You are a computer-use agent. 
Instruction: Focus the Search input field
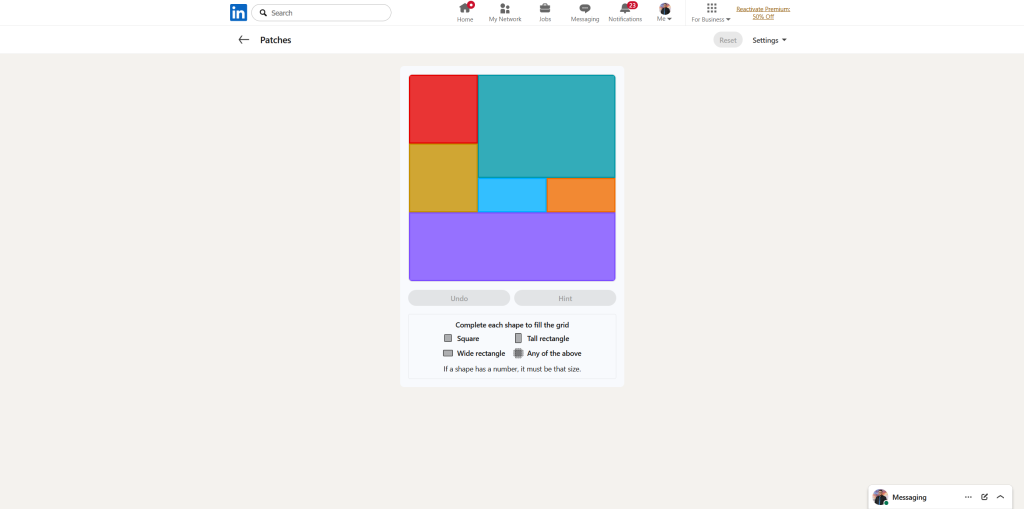pyautogui.click(x=321, y=12)
